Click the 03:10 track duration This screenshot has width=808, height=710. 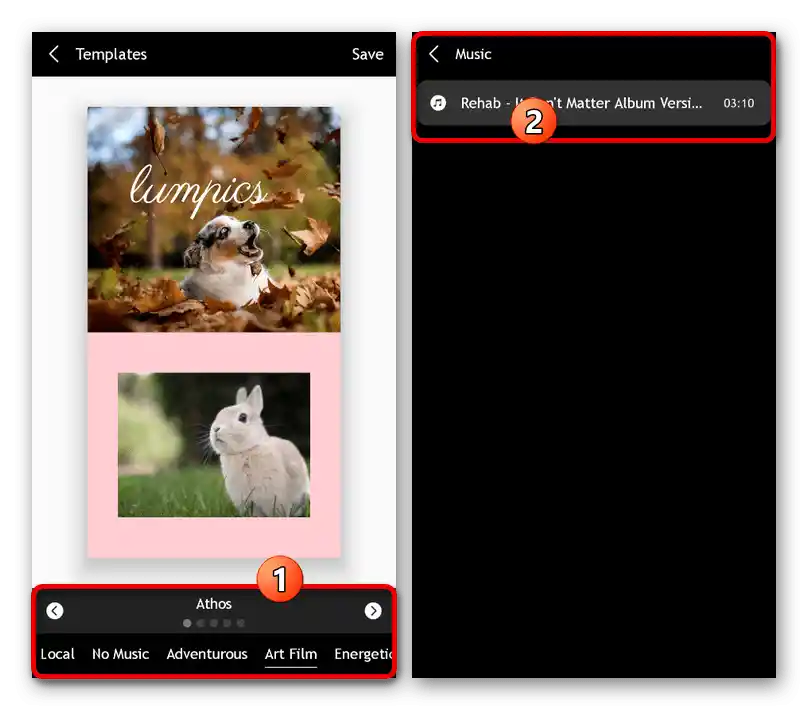pyautogui.click(x=738, y=103)
